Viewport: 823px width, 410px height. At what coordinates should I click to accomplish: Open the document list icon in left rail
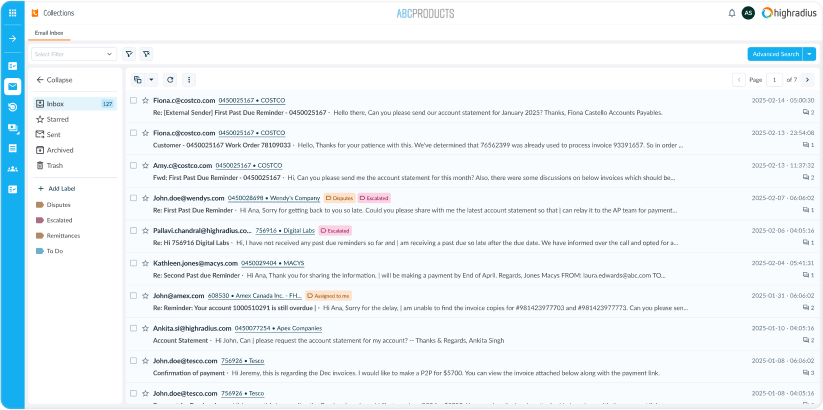13,149
